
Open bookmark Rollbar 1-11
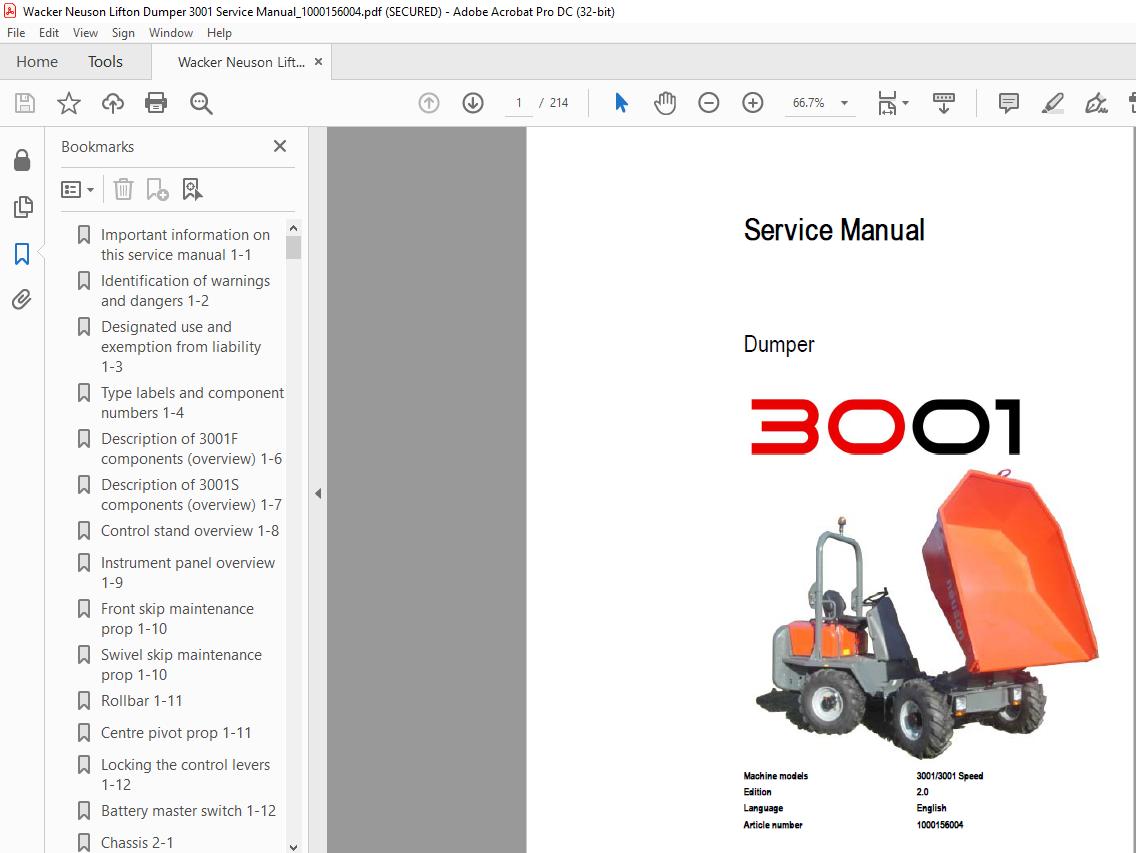[141, 701]
